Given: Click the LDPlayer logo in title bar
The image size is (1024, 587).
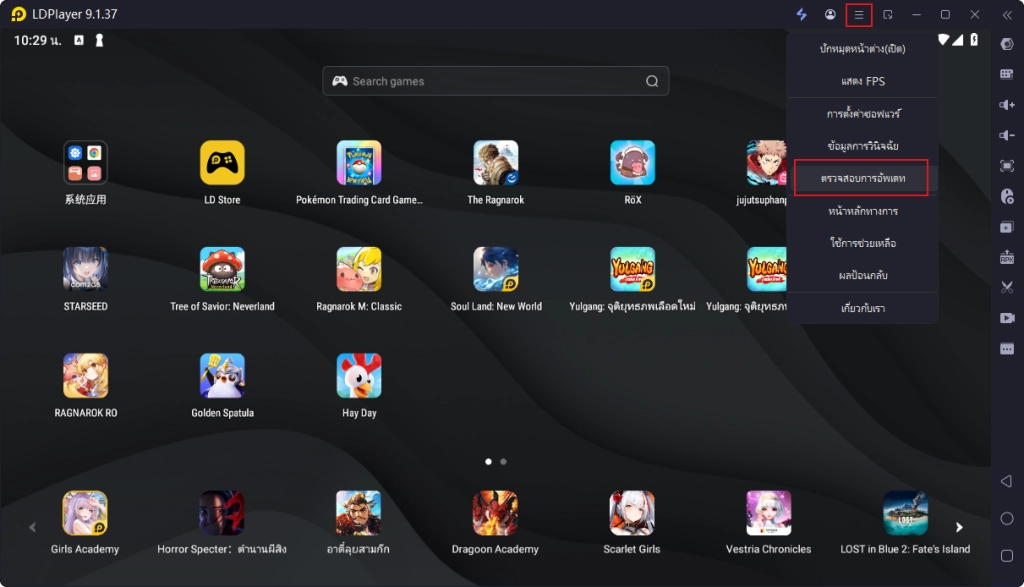Looking at the screenshot, I should 19,14.
